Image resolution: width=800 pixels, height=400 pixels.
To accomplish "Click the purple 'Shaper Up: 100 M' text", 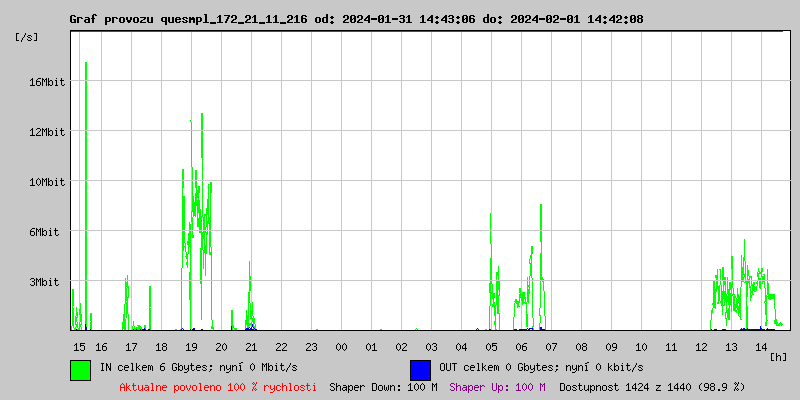I will pos(497,386).
